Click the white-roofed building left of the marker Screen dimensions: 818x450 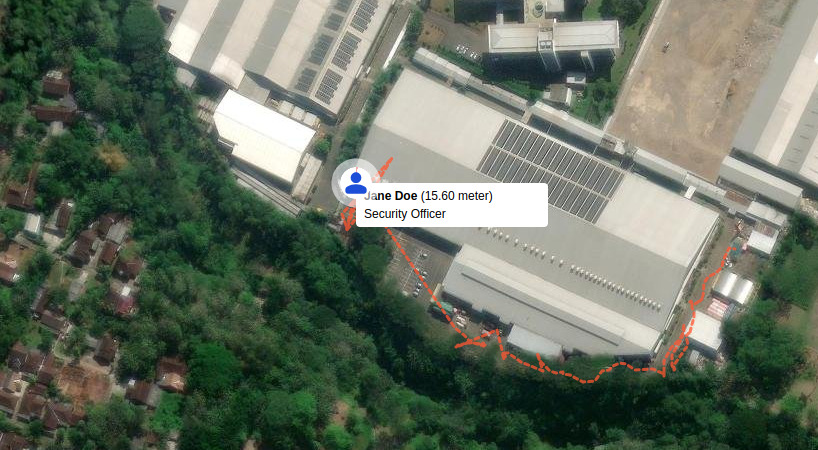[263, 137]
